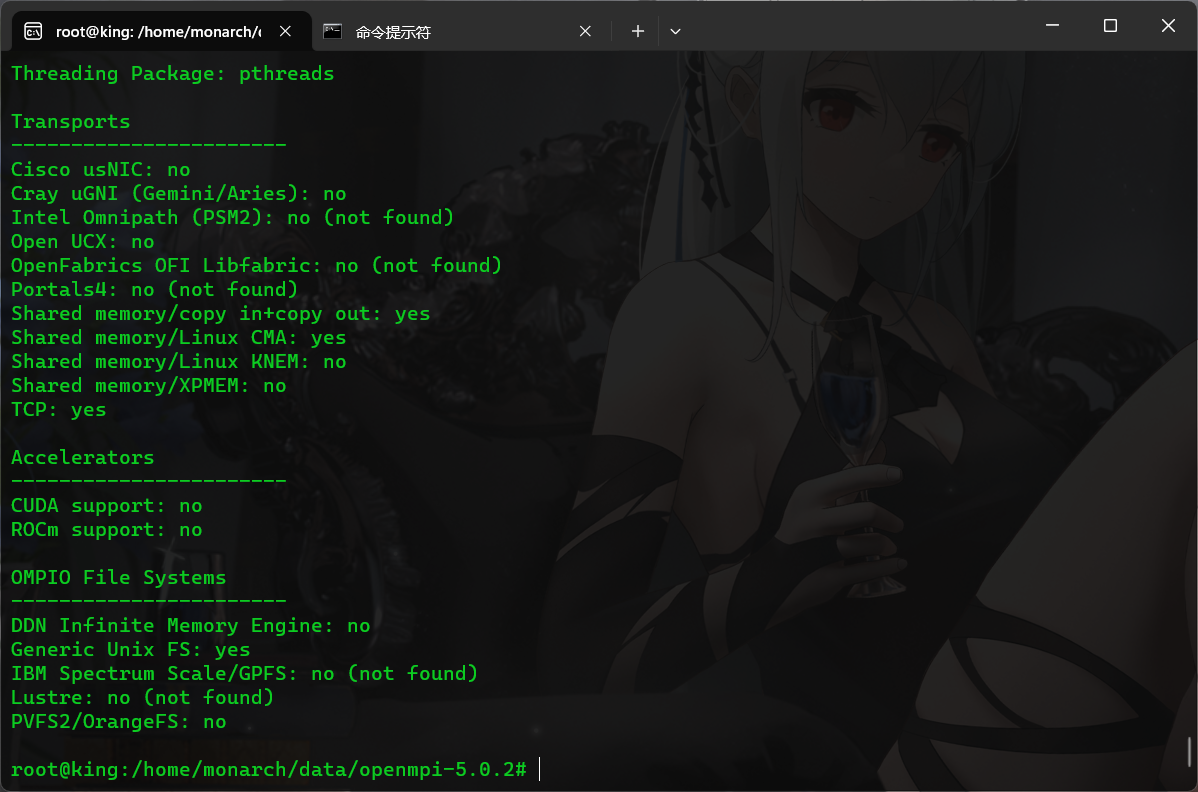1198x792 pixels.
Task: Click the 'Shared memory/Linux CMA: yes' line
Action: coord(179,338)
